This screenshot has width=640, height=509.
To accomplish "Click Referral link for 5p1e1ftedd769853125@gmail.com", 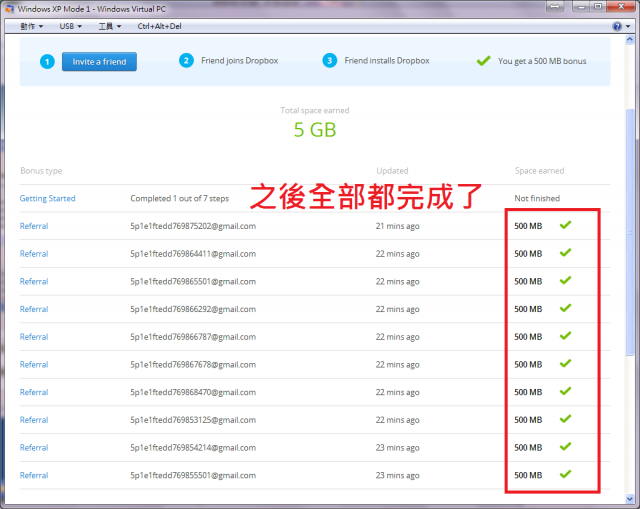I will [x=34, y=420].
